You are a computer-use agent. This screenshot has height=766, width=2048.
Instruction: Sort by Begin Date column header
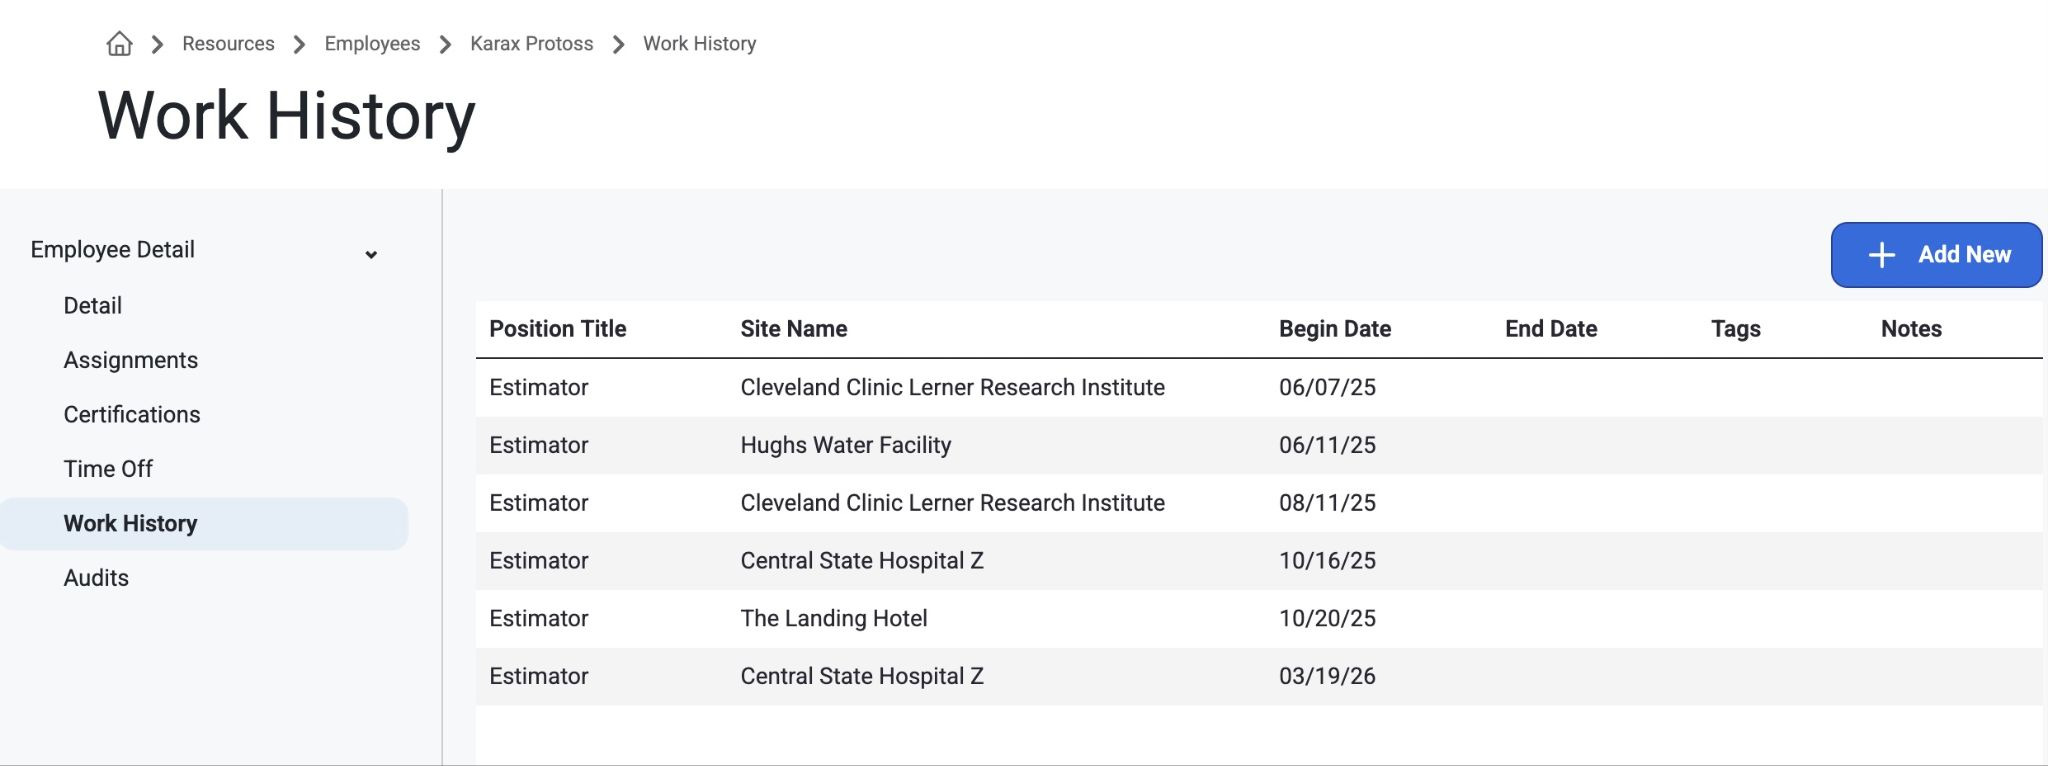pyautogui.click(x=1335, y=329)
